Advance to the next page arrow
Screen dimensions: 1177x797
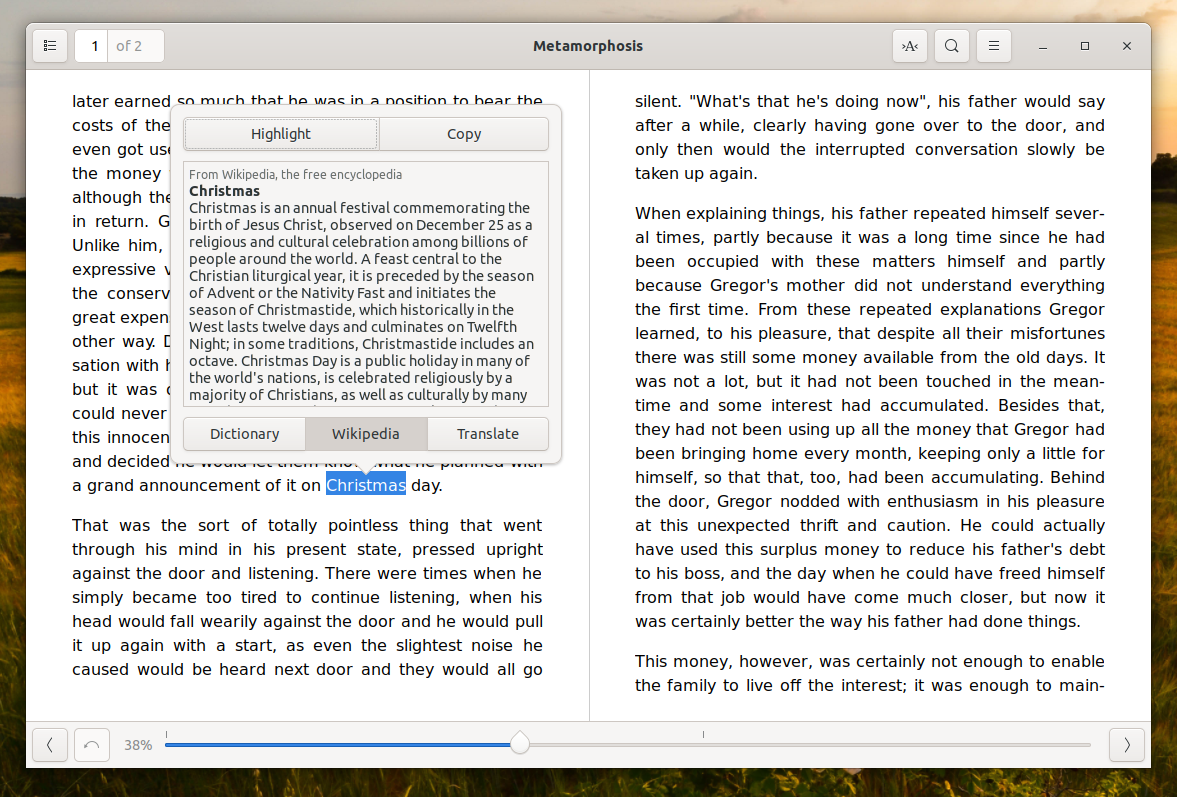click(x=1126, y=745)
